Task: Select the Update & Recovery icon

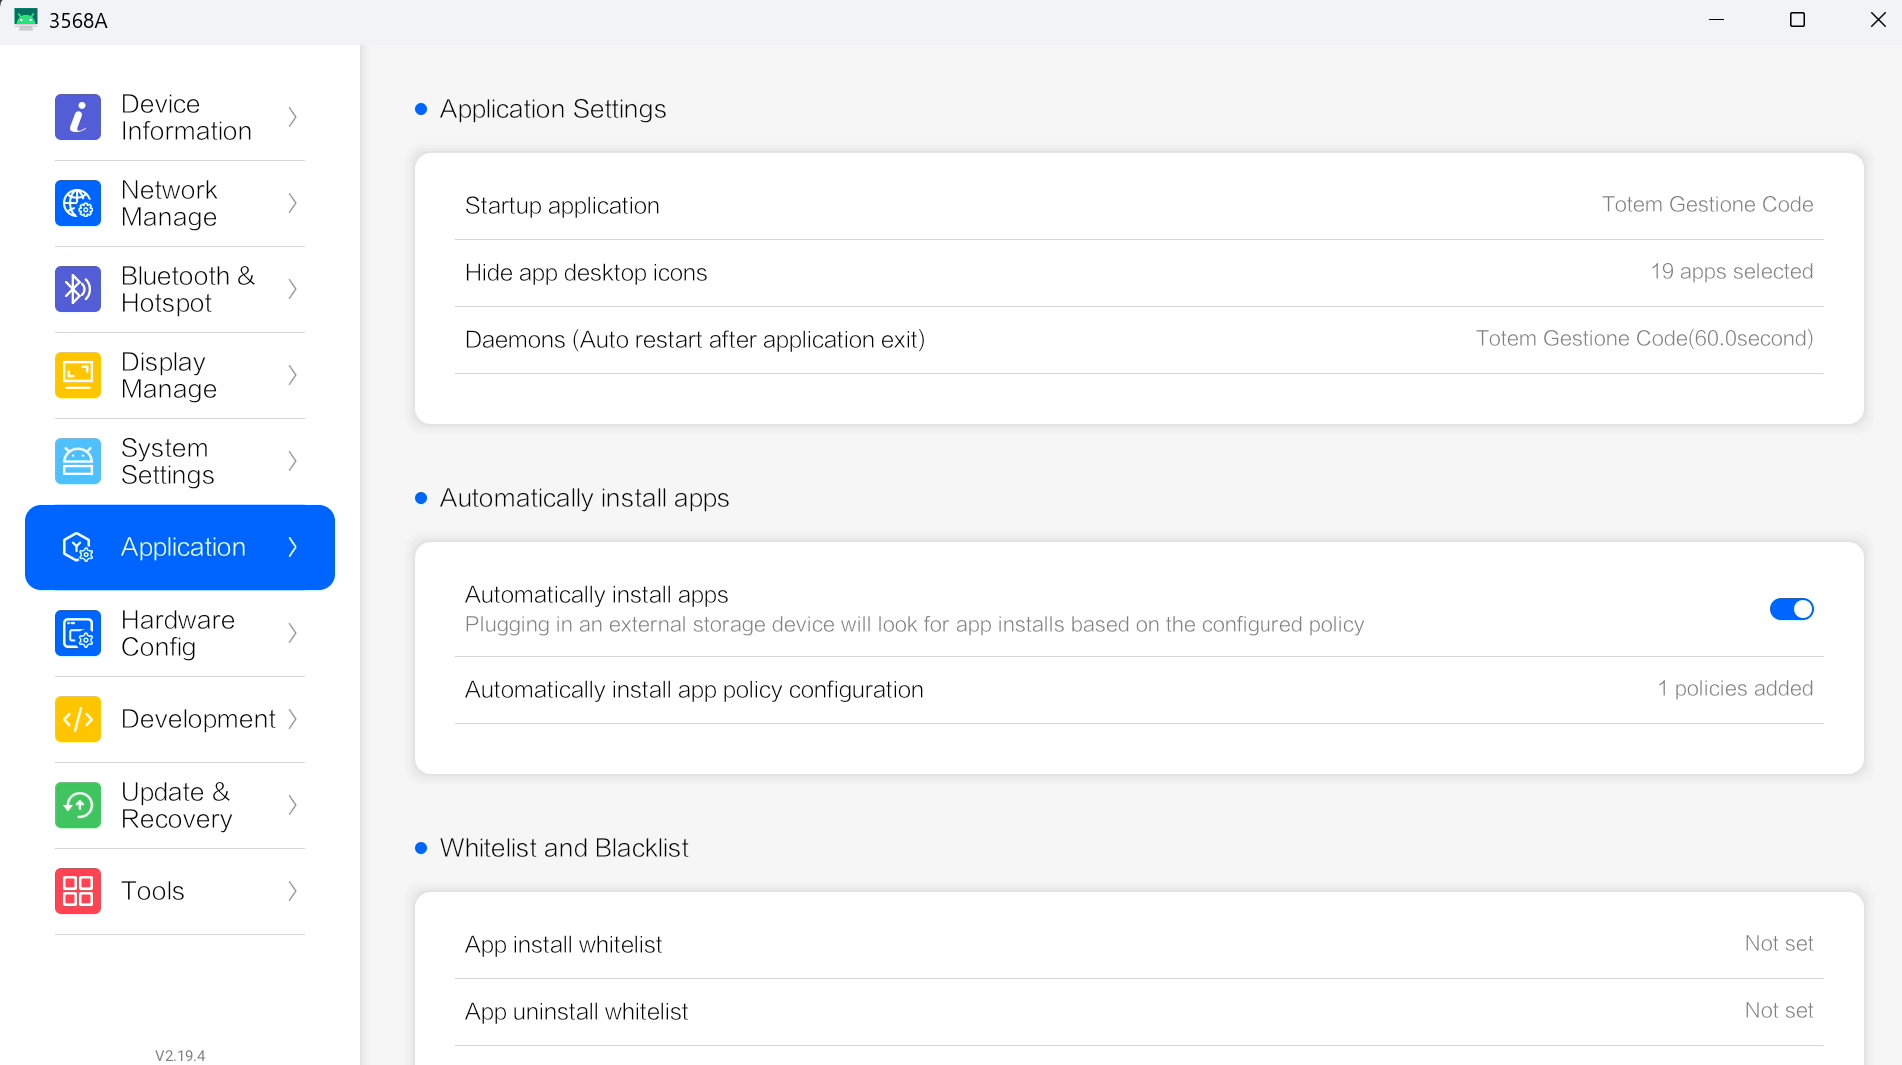Action: coord(77,805)
